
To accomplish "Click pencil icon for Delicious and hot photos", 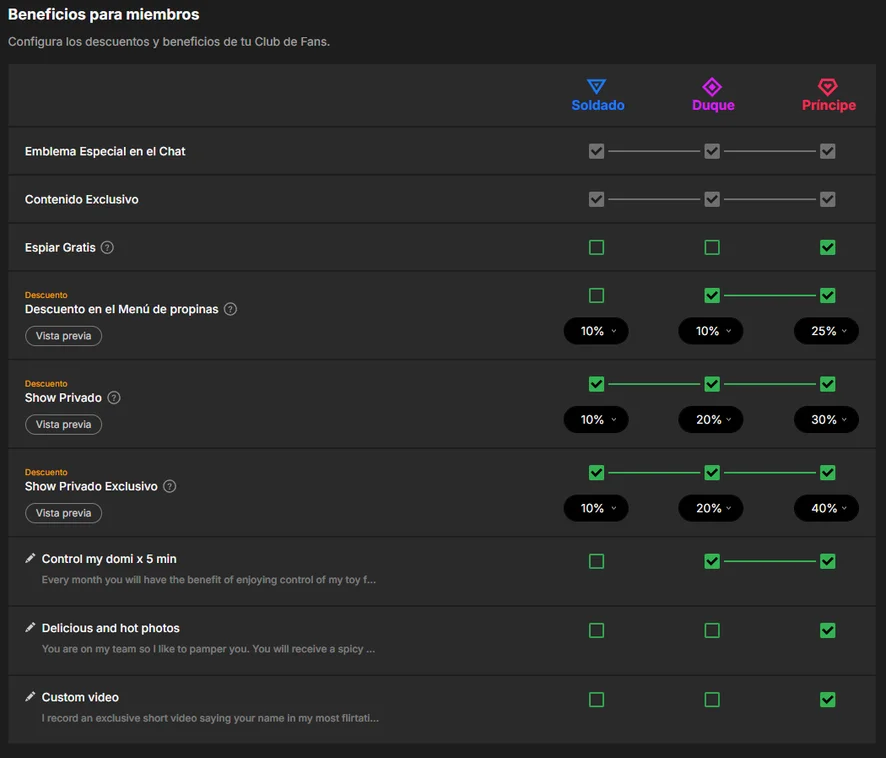I will pos(30,627).
